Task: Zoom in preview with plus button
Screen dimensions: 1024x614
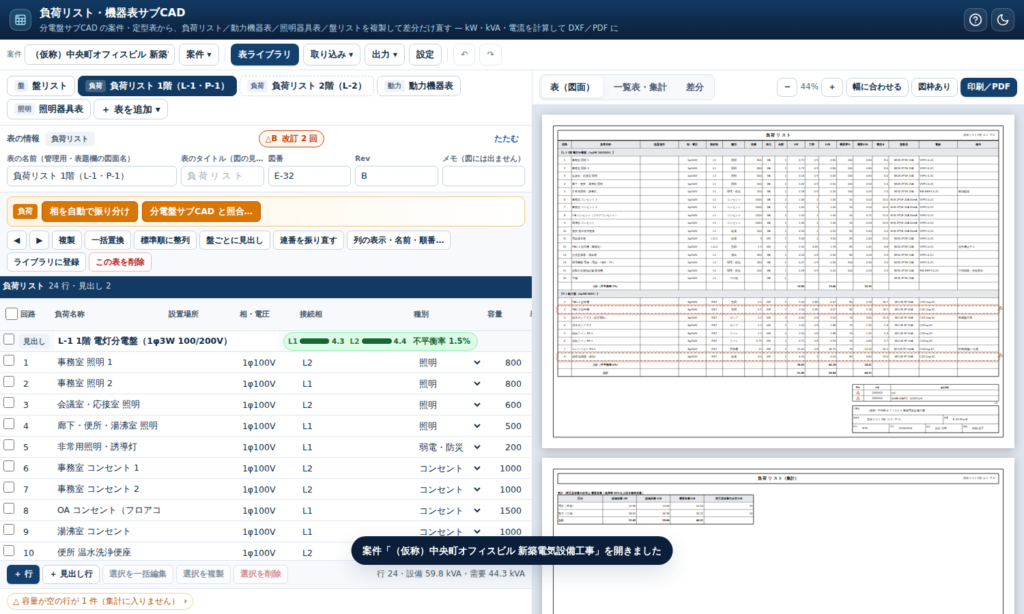Action: coord(832,87)
